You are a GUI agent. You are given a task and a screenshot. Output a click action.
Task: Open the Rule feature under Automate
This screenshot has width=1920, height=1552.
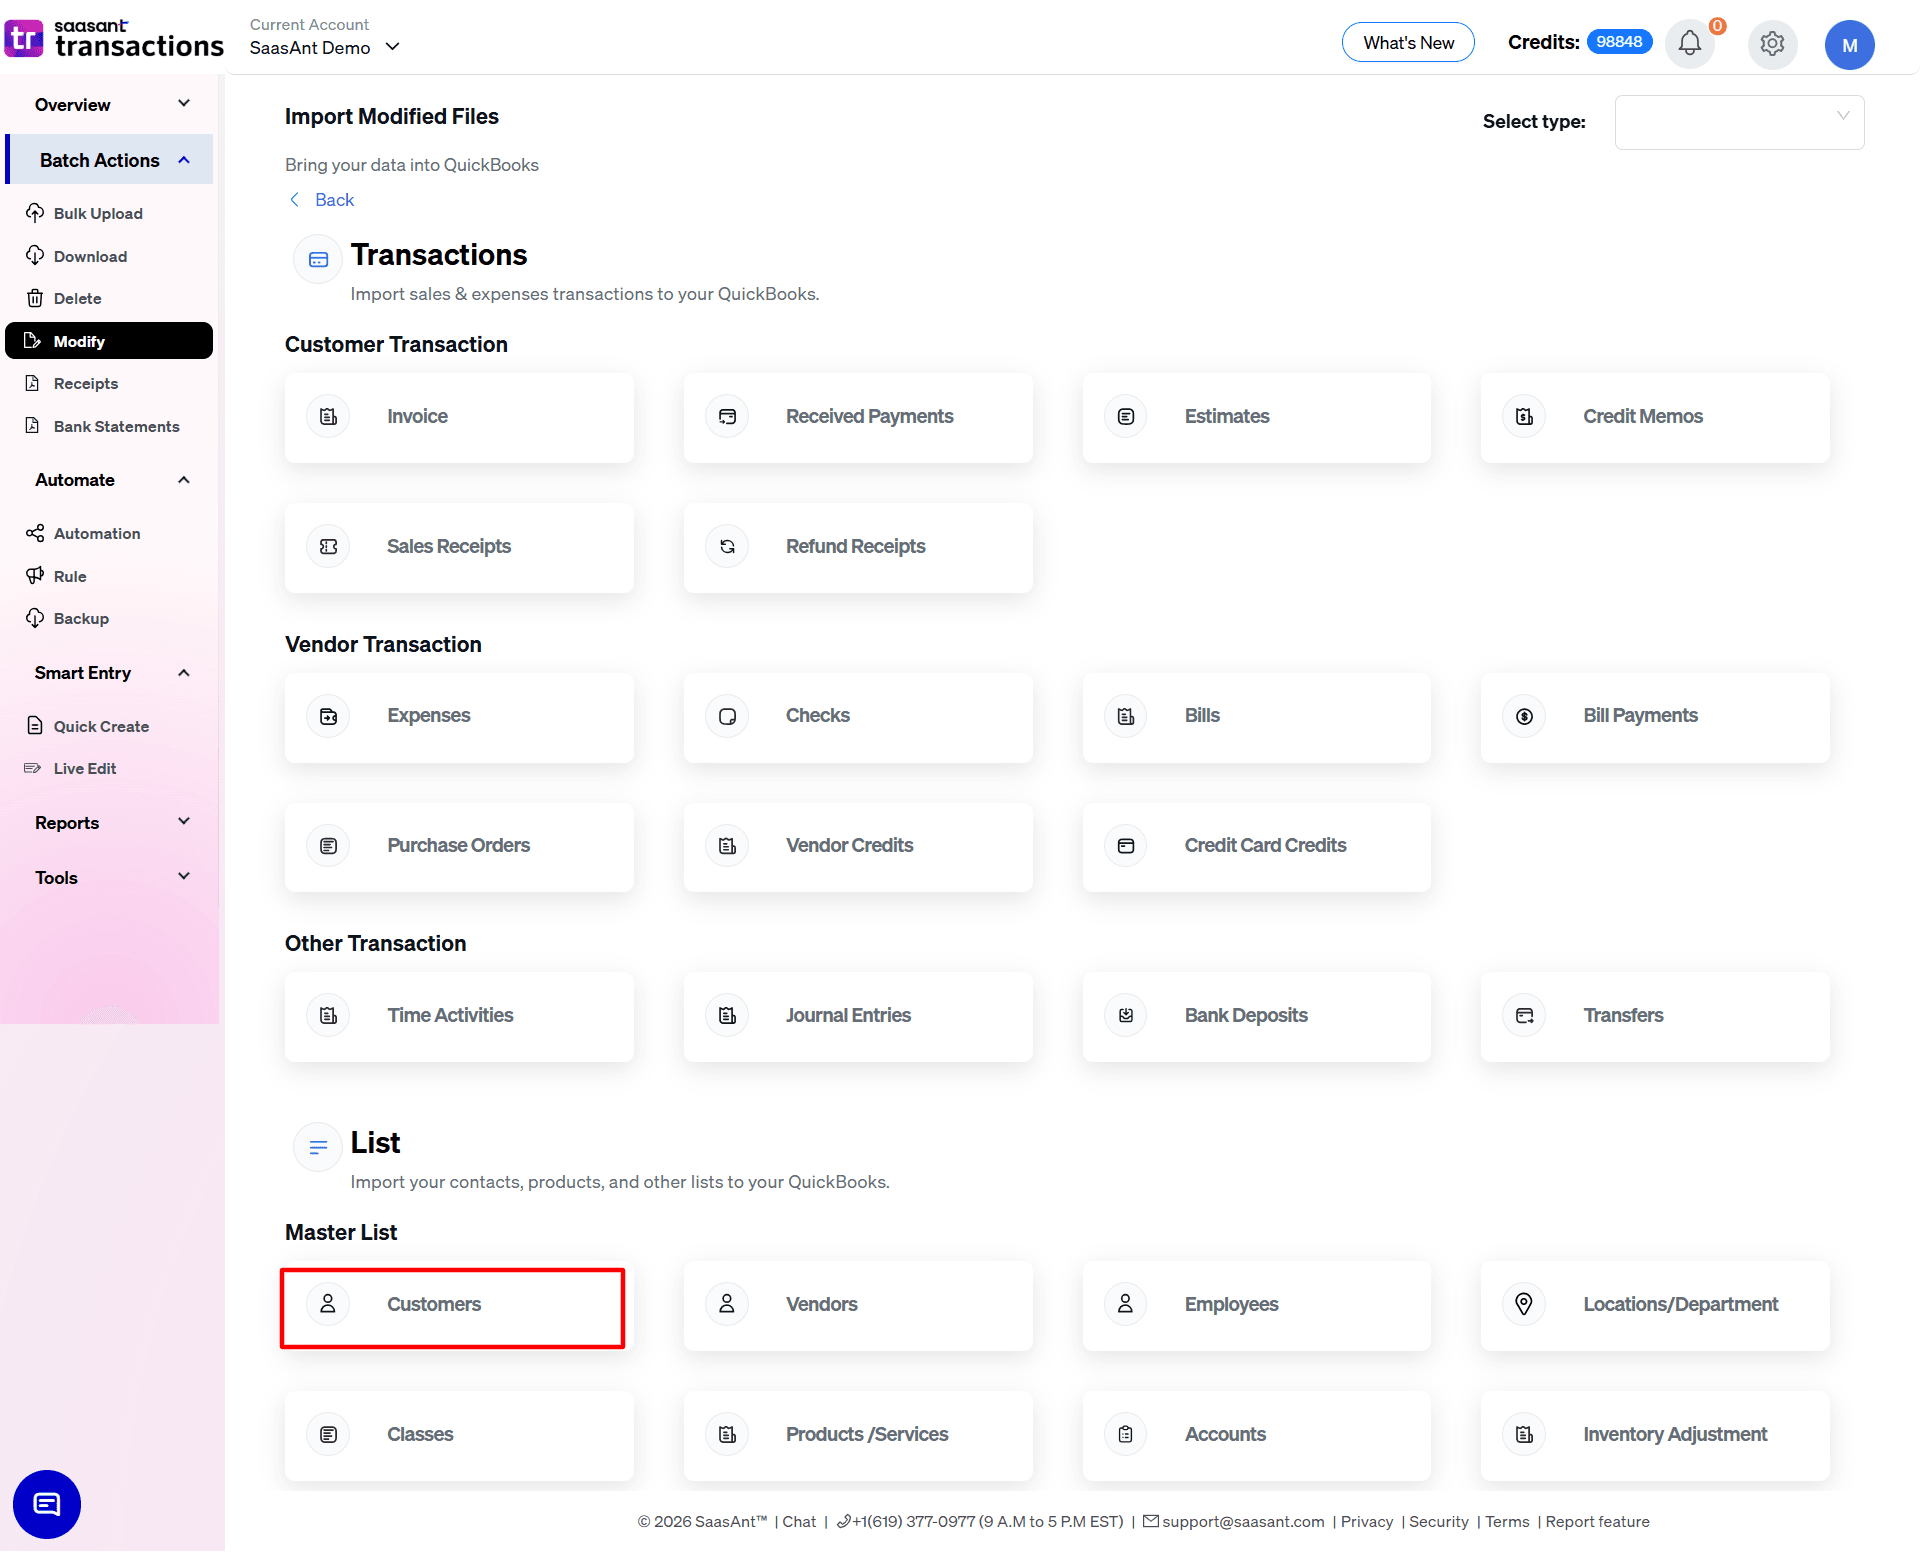tap(69, 576)
